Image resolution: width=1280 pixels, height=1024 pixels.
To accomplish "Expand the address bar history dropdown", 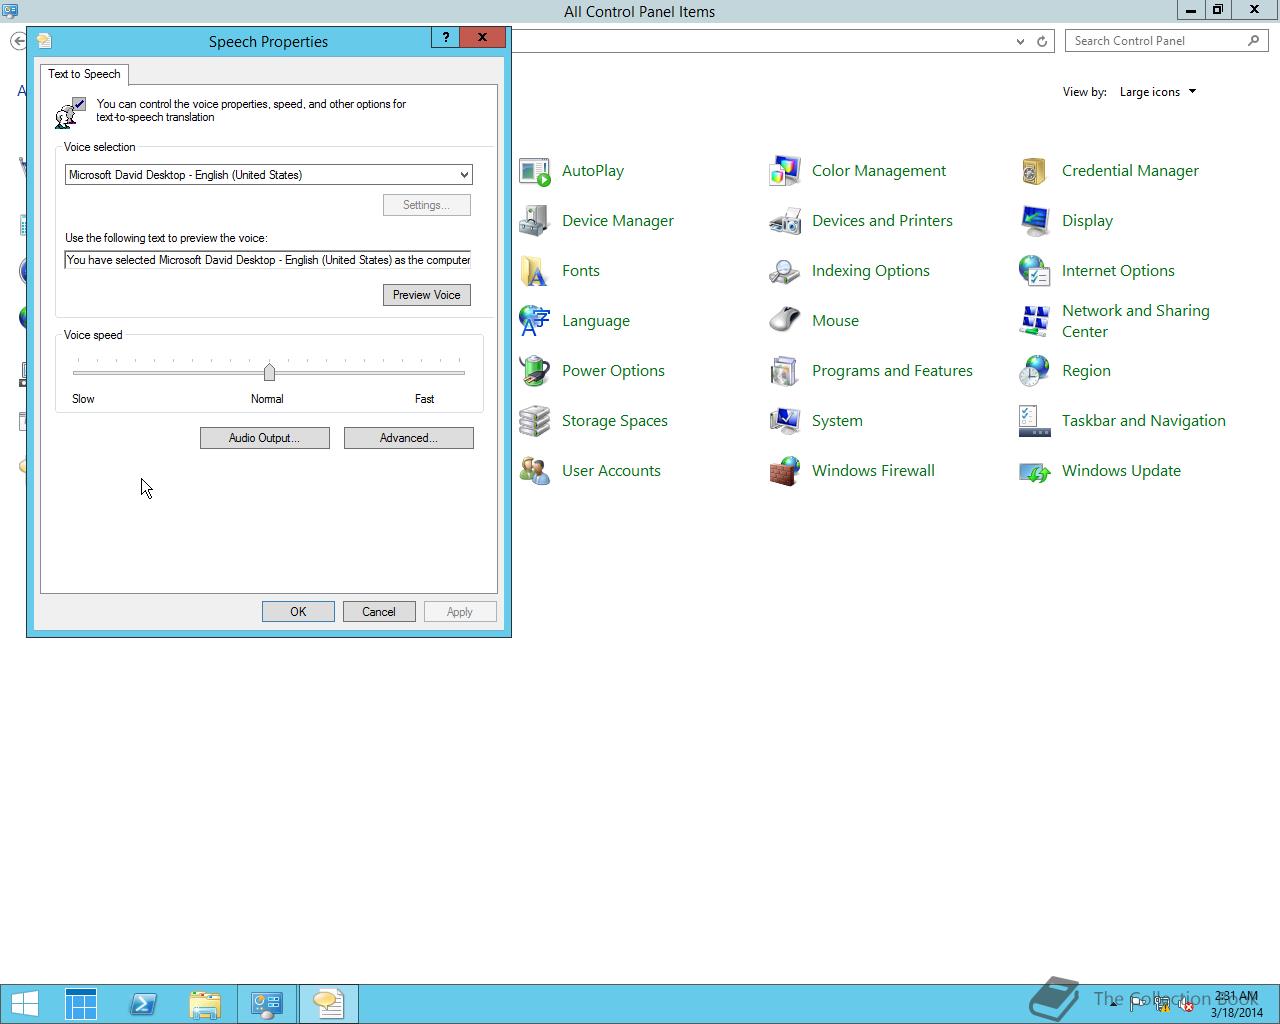I will click(1020, 41).
